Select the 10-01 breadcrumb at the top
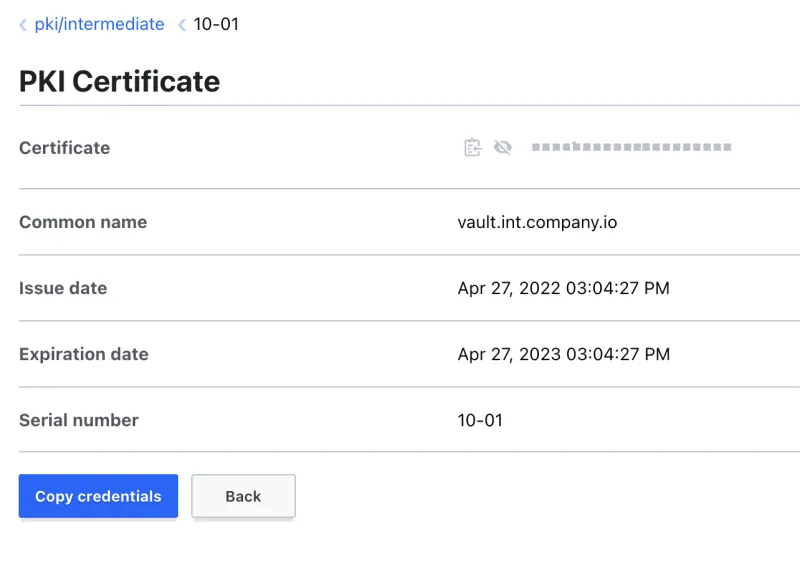 tap(216, 24)
